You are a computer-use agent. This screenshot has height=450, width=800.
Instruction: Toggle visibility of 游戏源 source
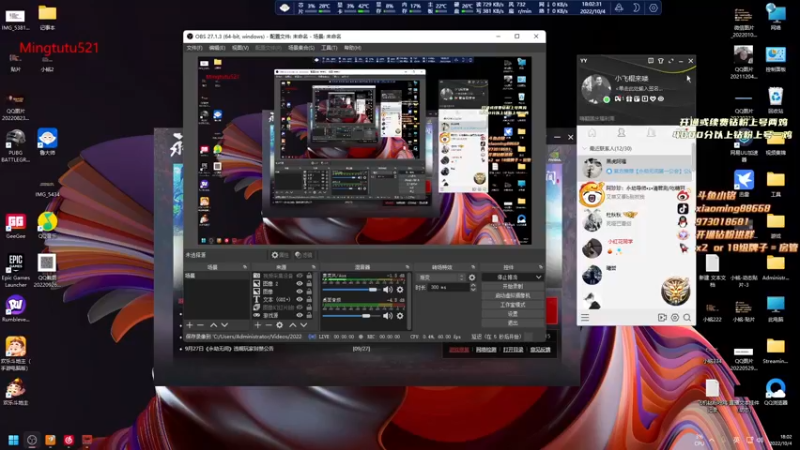coord(299,315)
